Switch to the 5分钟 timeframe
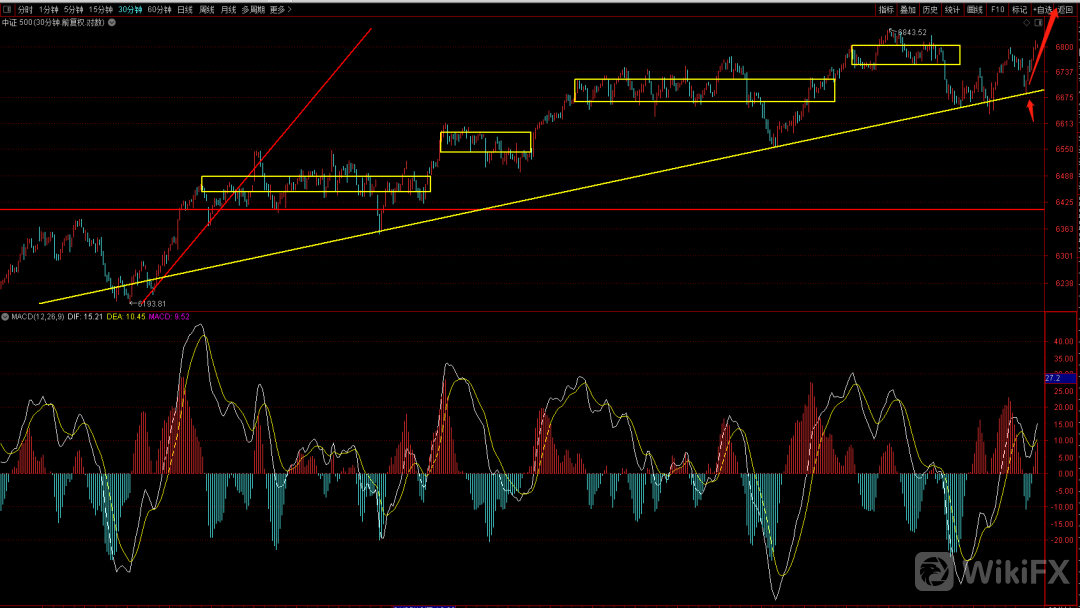The image size is (1080, 608). point(73,9)
